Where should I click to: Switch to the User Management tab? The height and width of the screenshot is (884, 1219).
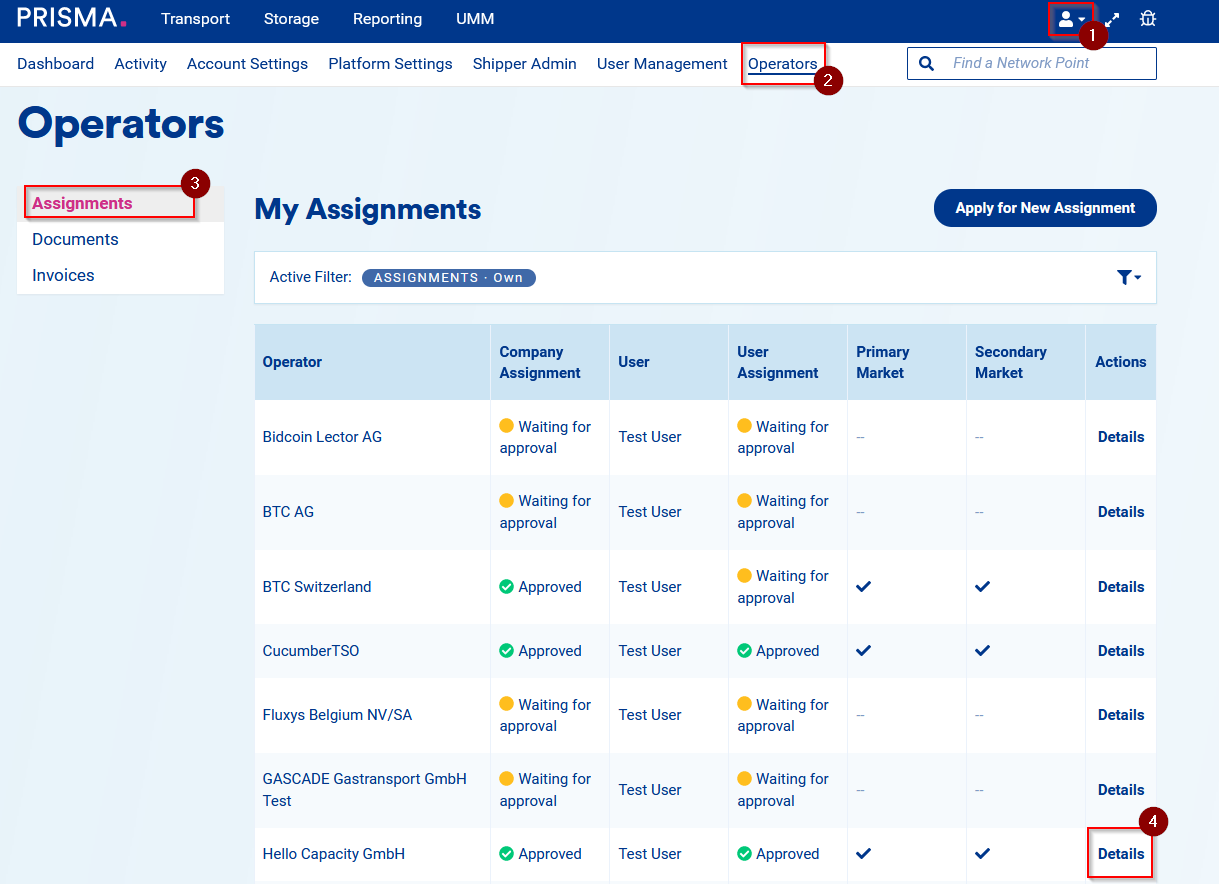click(662, 64)
